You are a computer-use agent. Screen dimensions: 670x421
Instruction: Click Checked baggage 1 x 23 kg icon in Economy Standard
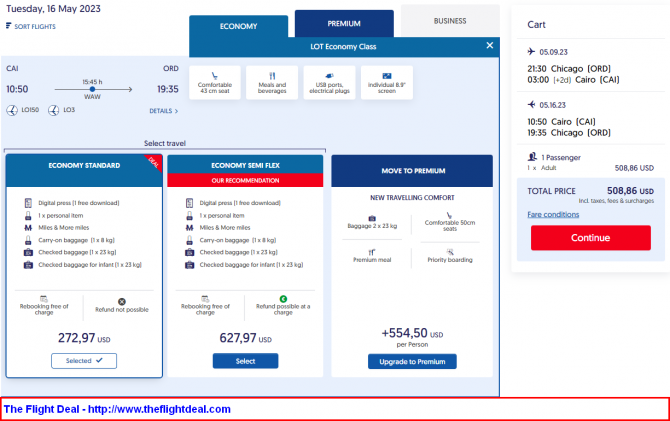pos(28,253)
